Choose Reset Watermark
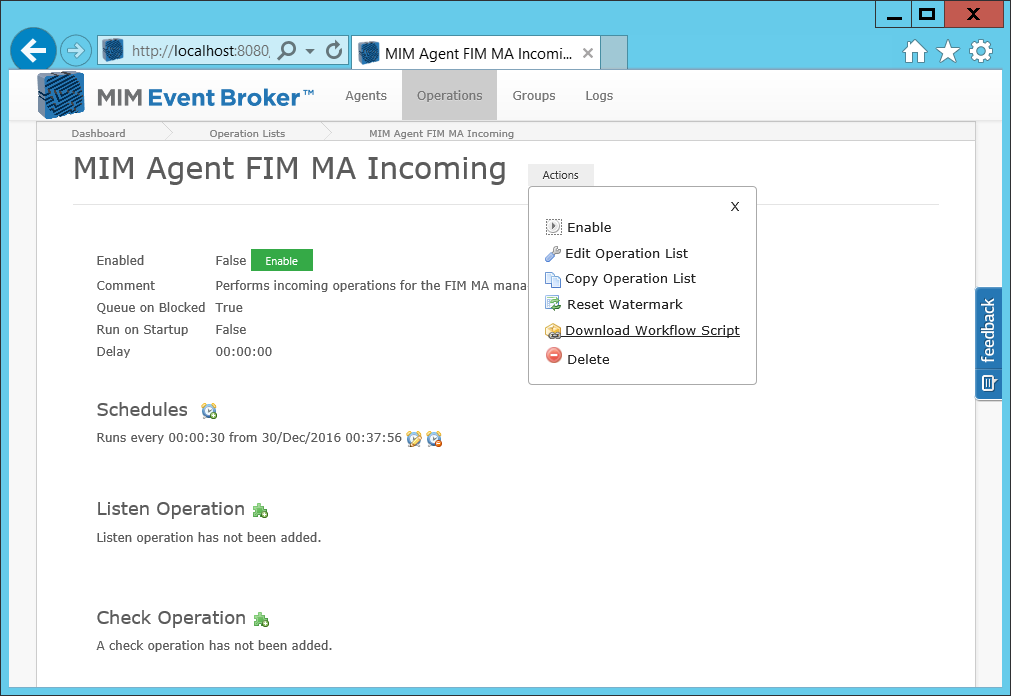The width and height of the screenshot is (1011, 696). click(624, 304)
